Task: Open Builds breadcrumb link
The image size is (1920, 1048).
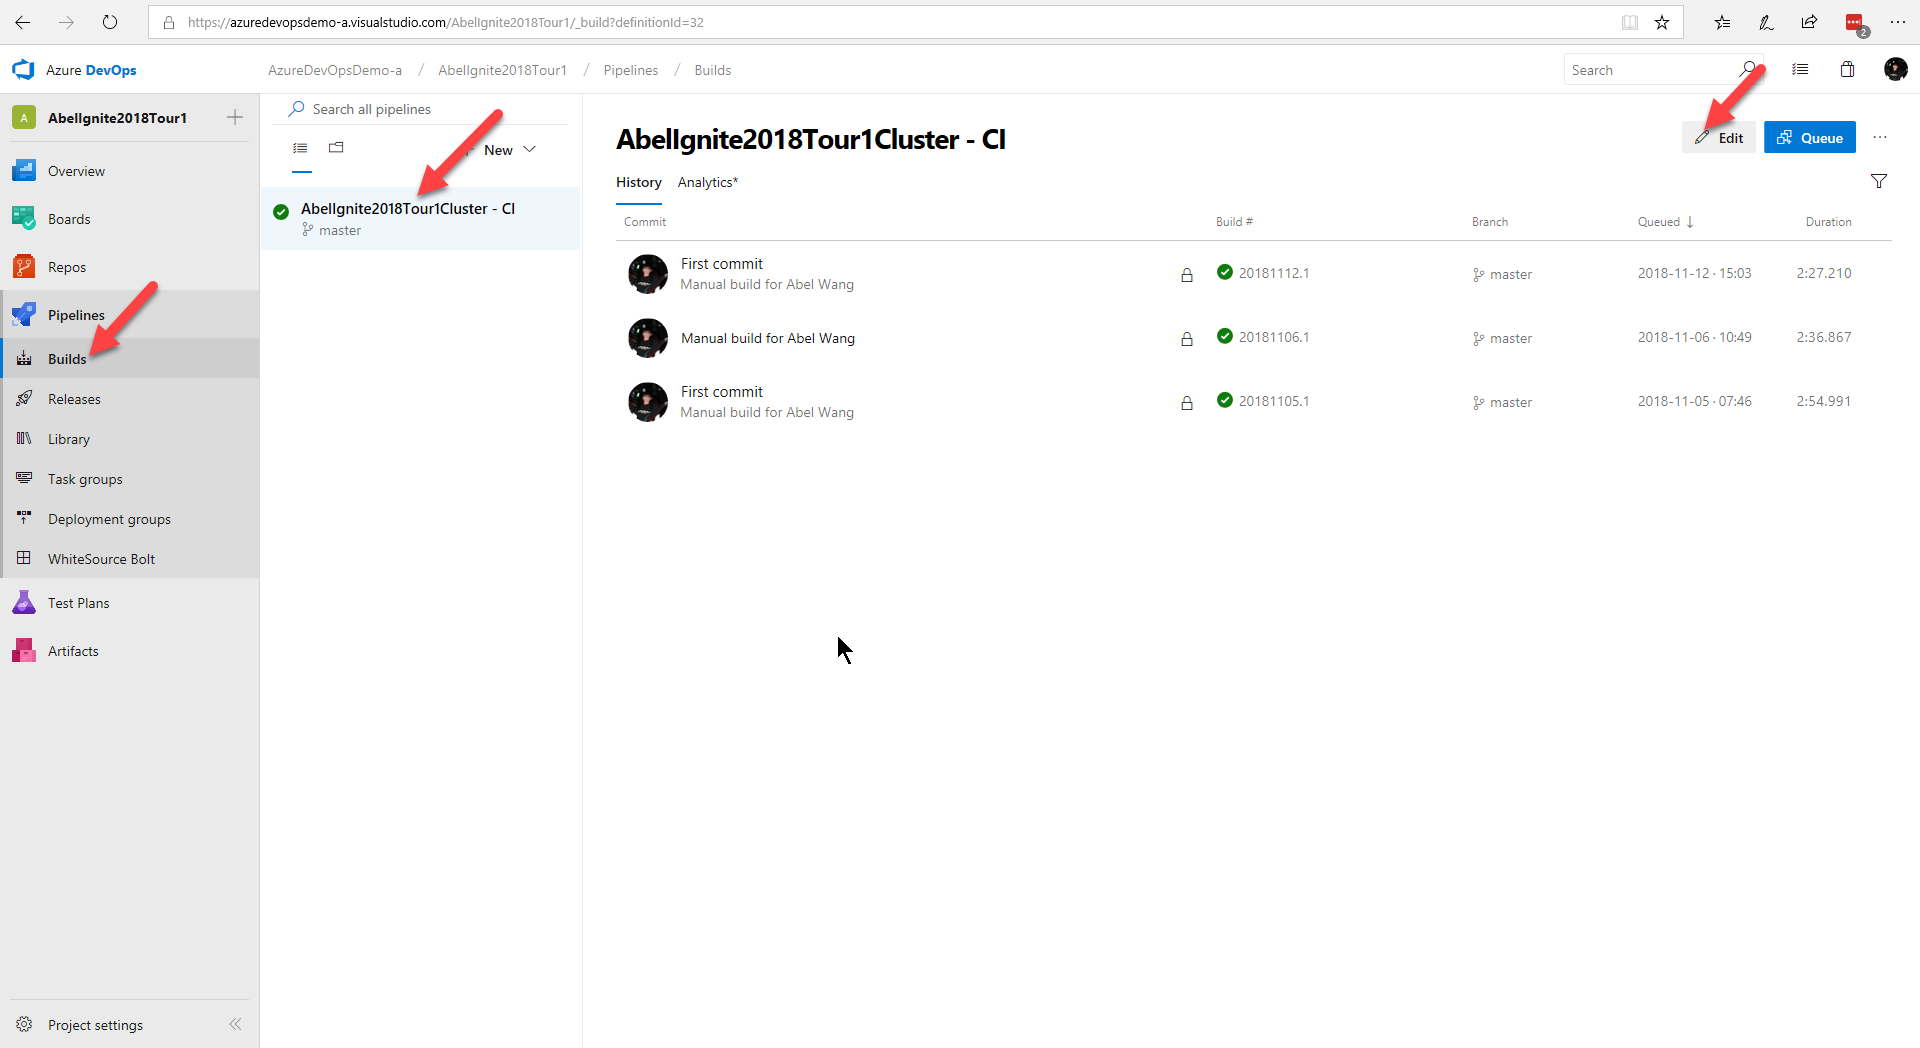Action: click(x=712, y=70)
